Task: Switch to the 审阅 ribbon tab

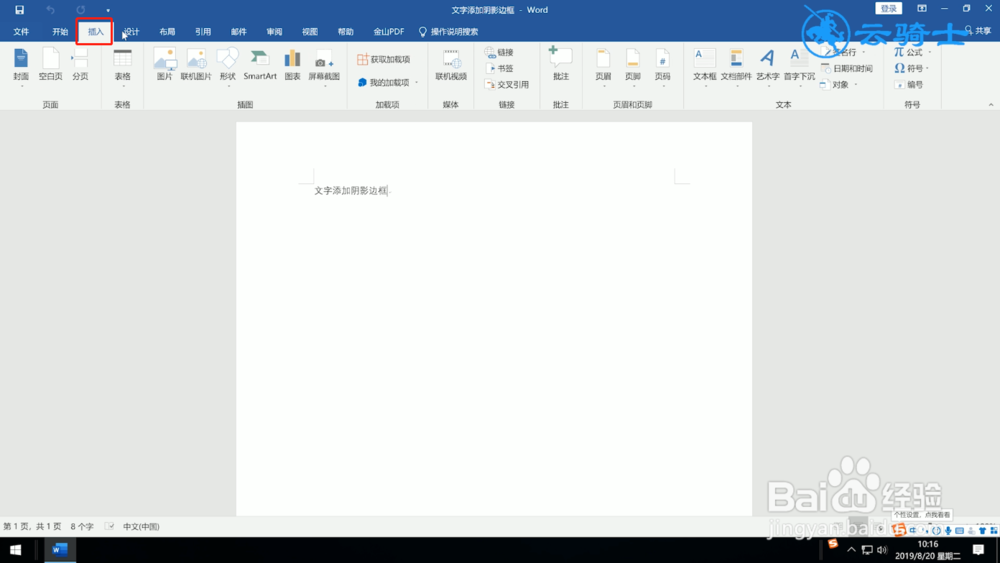Action: coord(274,31)
